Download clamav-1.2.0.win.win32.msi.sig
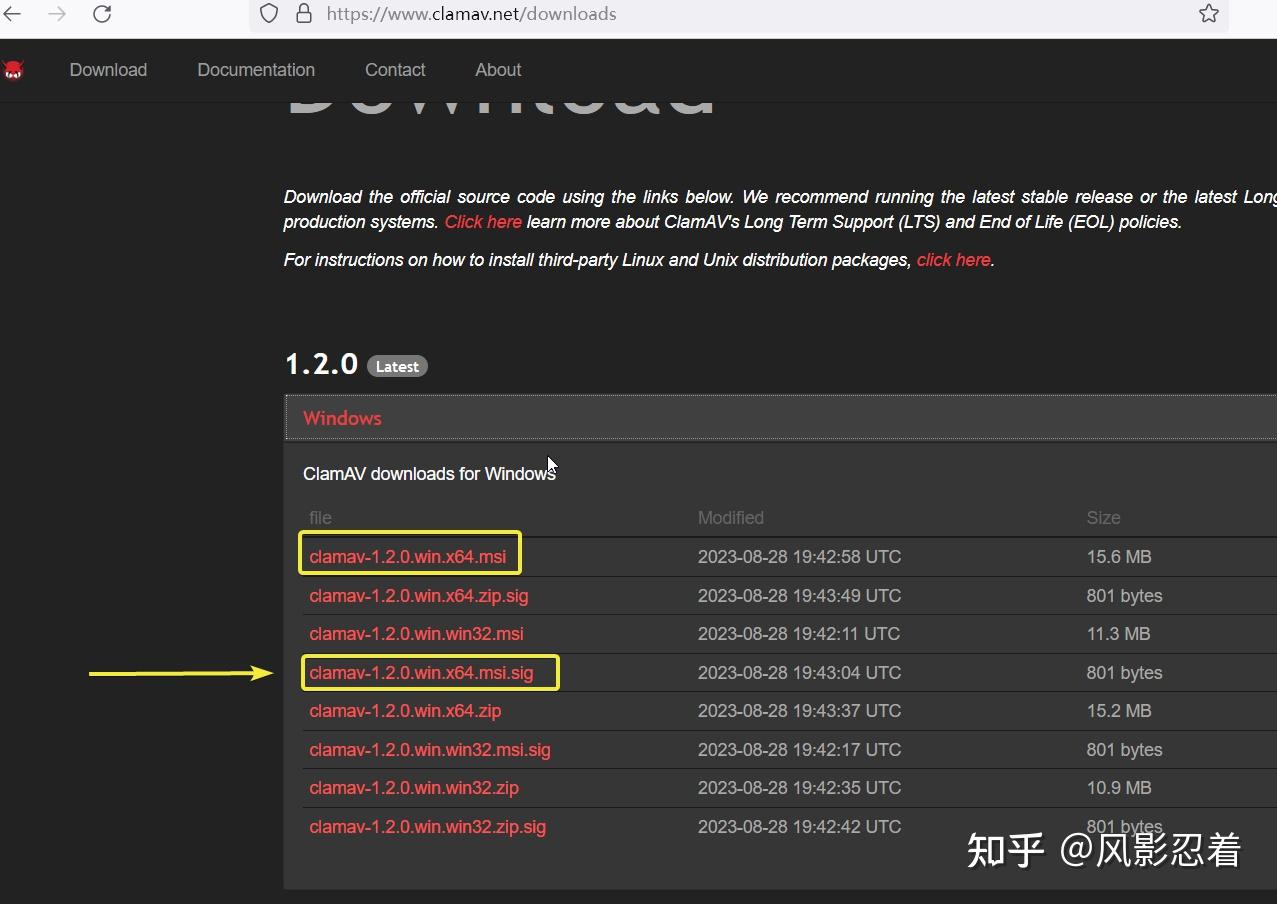 tap(430, 750)
